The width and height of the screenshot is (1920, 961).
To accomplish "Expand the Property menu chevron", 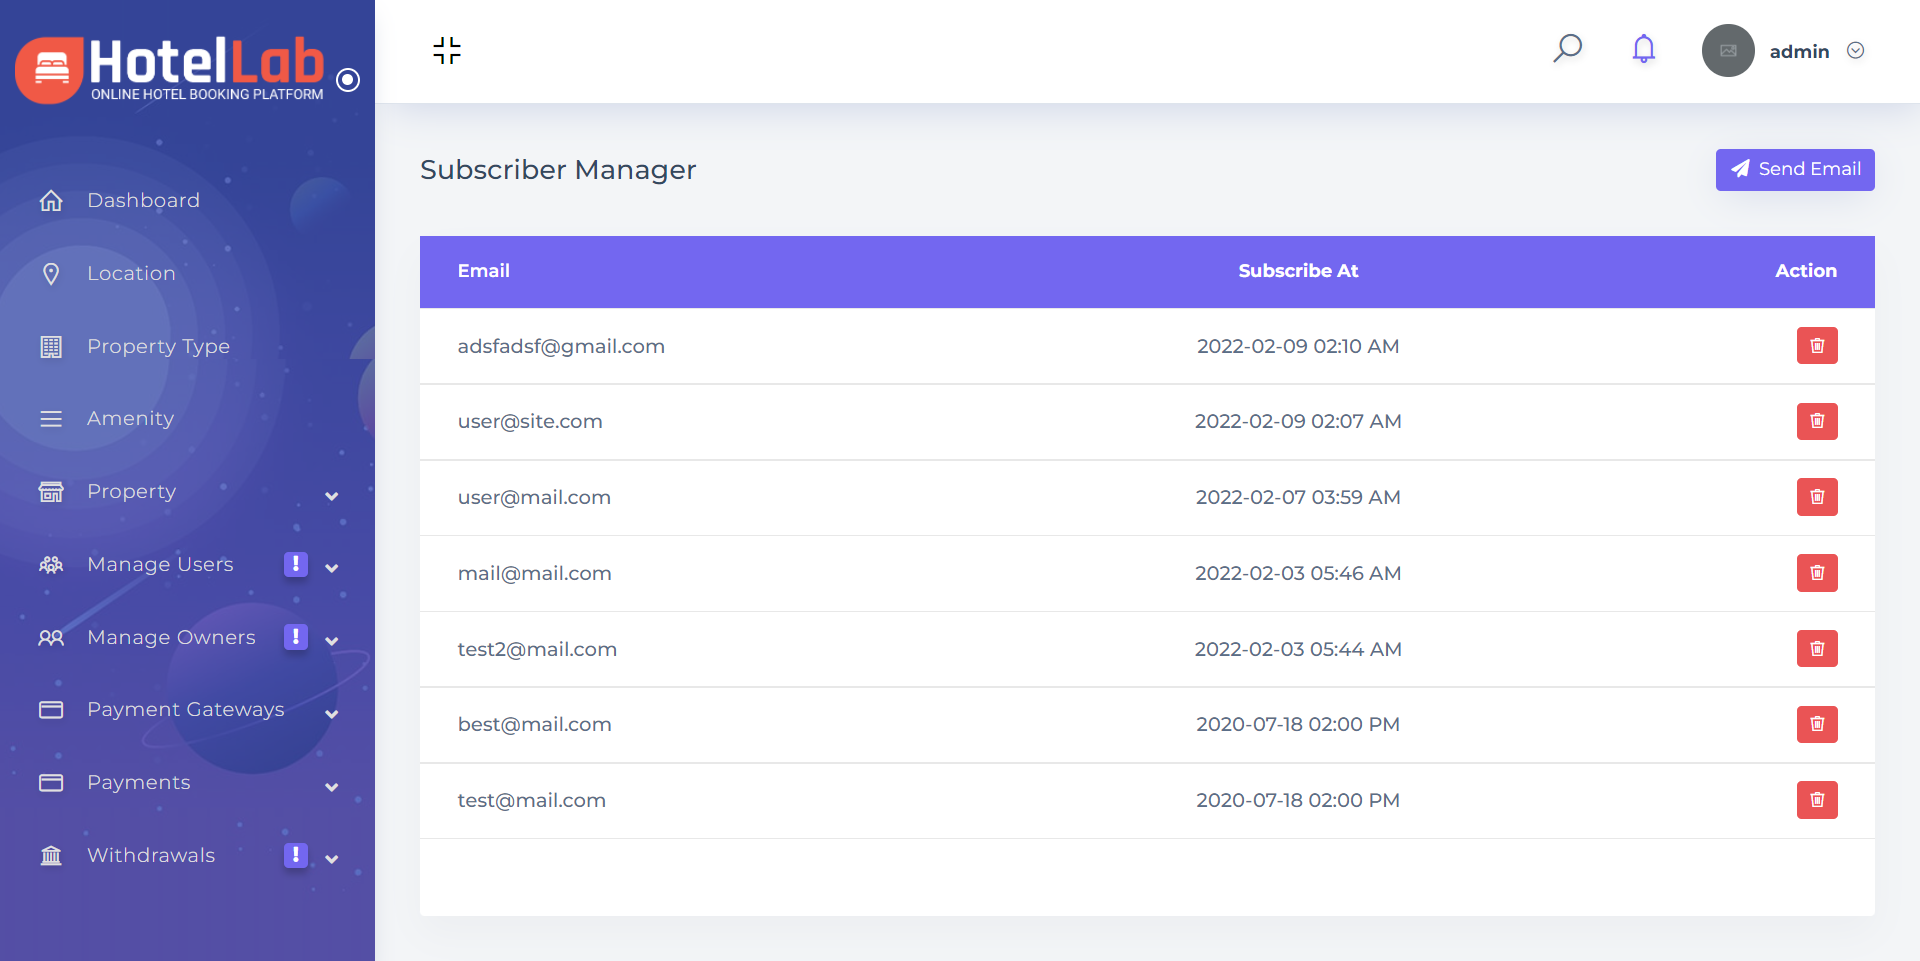I will pos(331,496).
